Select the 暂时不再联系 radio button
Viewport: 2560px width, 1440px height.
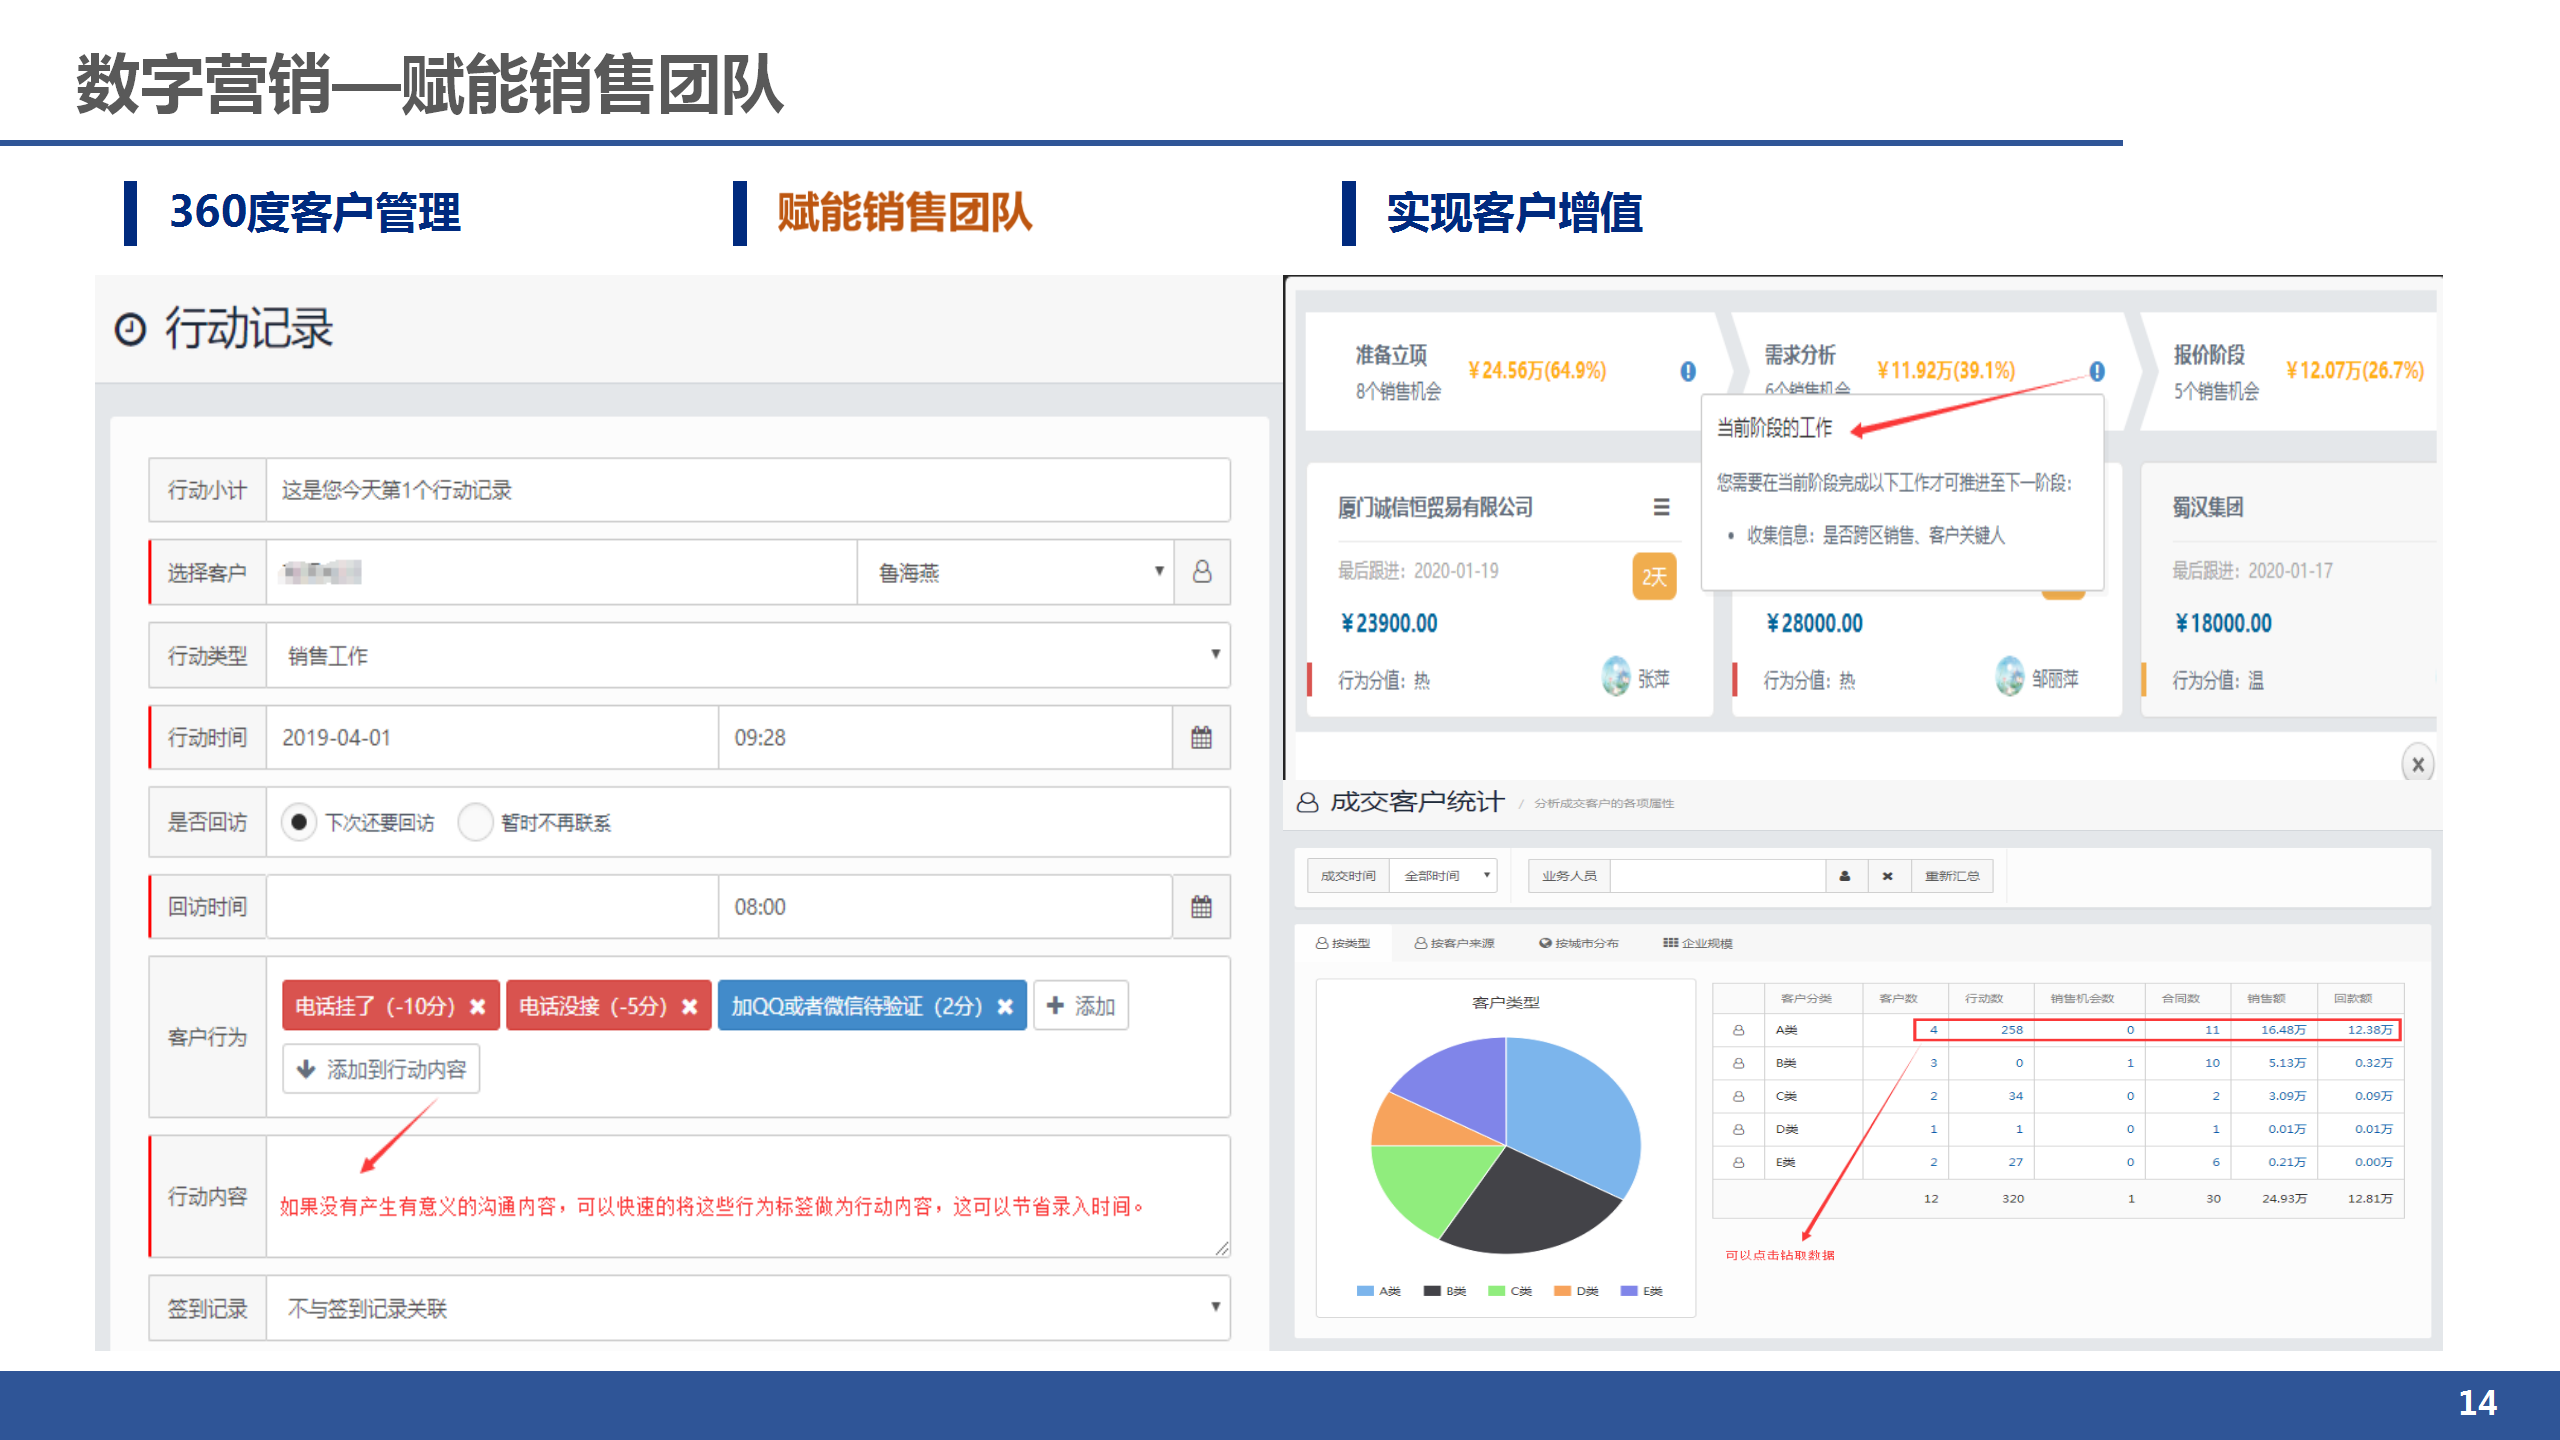point(475,822)
